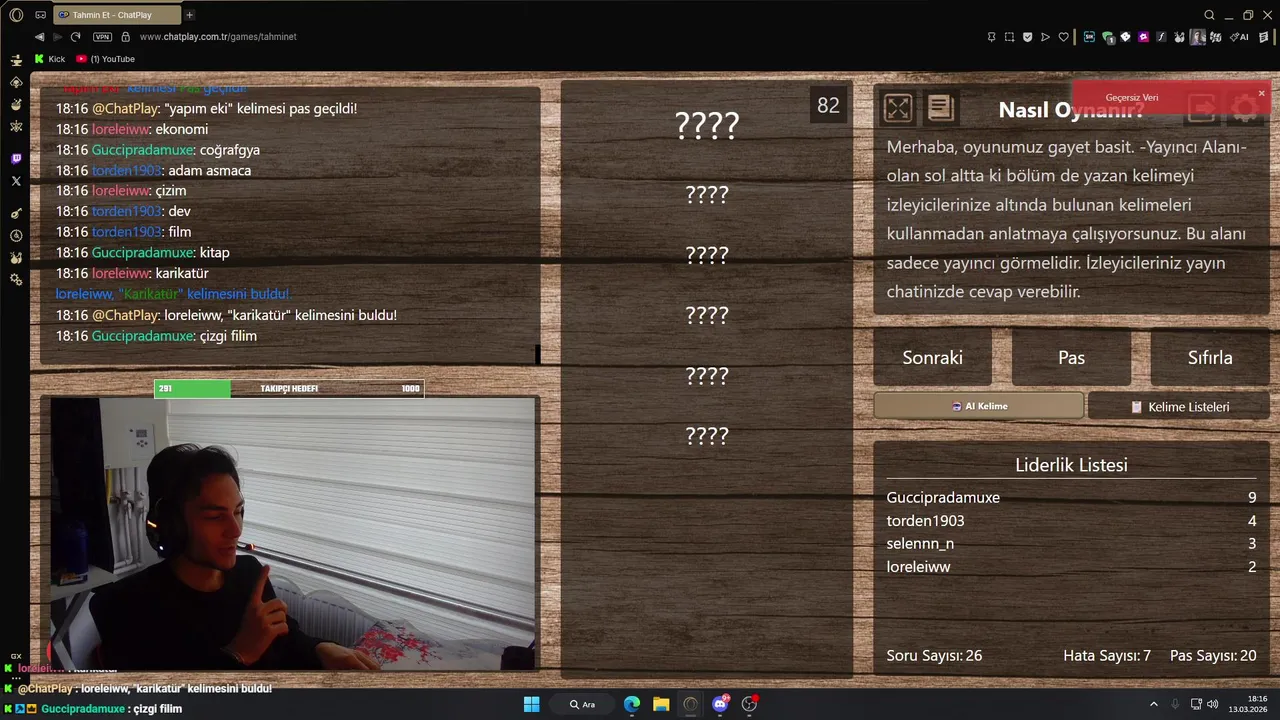Click the streamer webcam video
The width and height of the screenshot is (1280, 720).
coord(292,533)
